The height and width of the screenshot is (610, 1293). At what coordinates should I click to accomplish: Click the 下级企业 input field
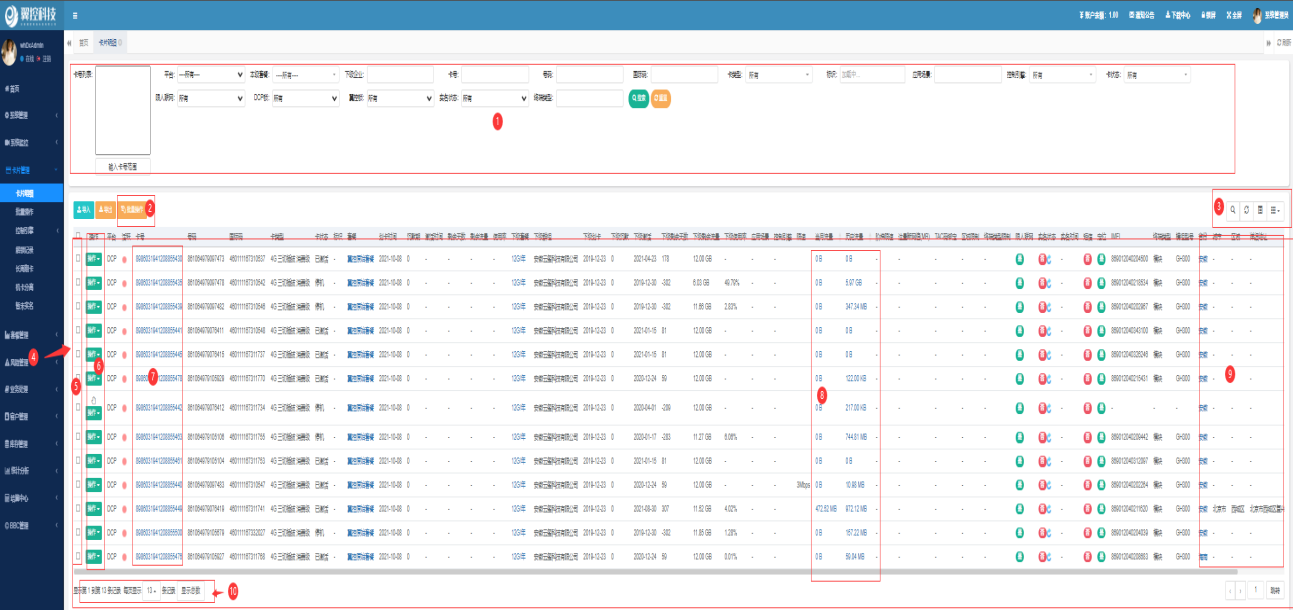tap(400, 75)
